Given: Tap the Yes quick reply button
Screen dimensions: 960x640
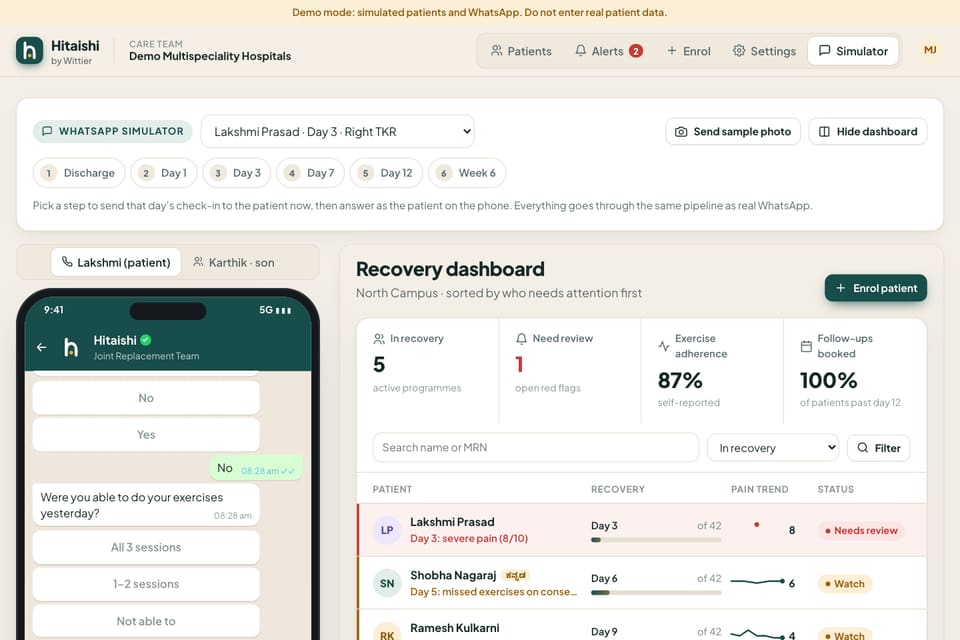Looking at the screenshot, I should (x=146, y=435).
